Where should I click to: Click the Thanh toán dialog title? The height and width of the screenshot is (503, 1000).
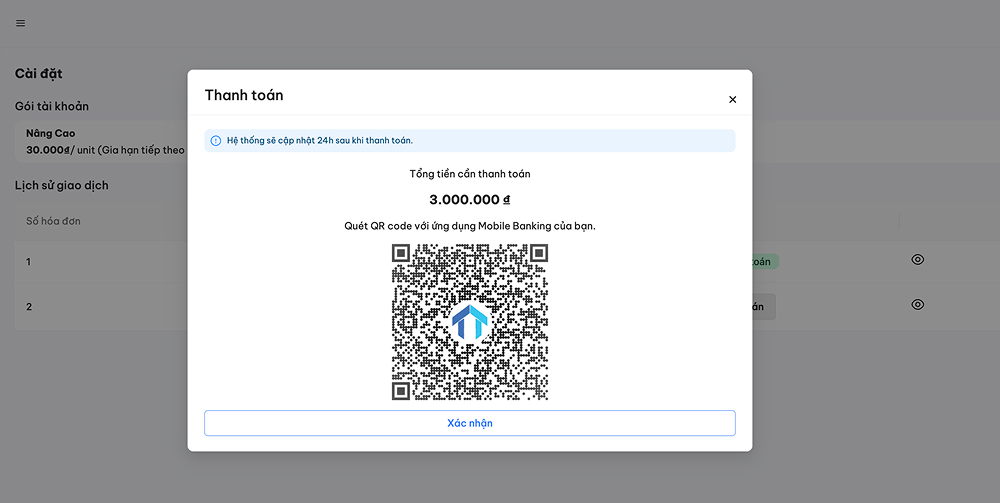pyautogui.click(x=244, y=95)
